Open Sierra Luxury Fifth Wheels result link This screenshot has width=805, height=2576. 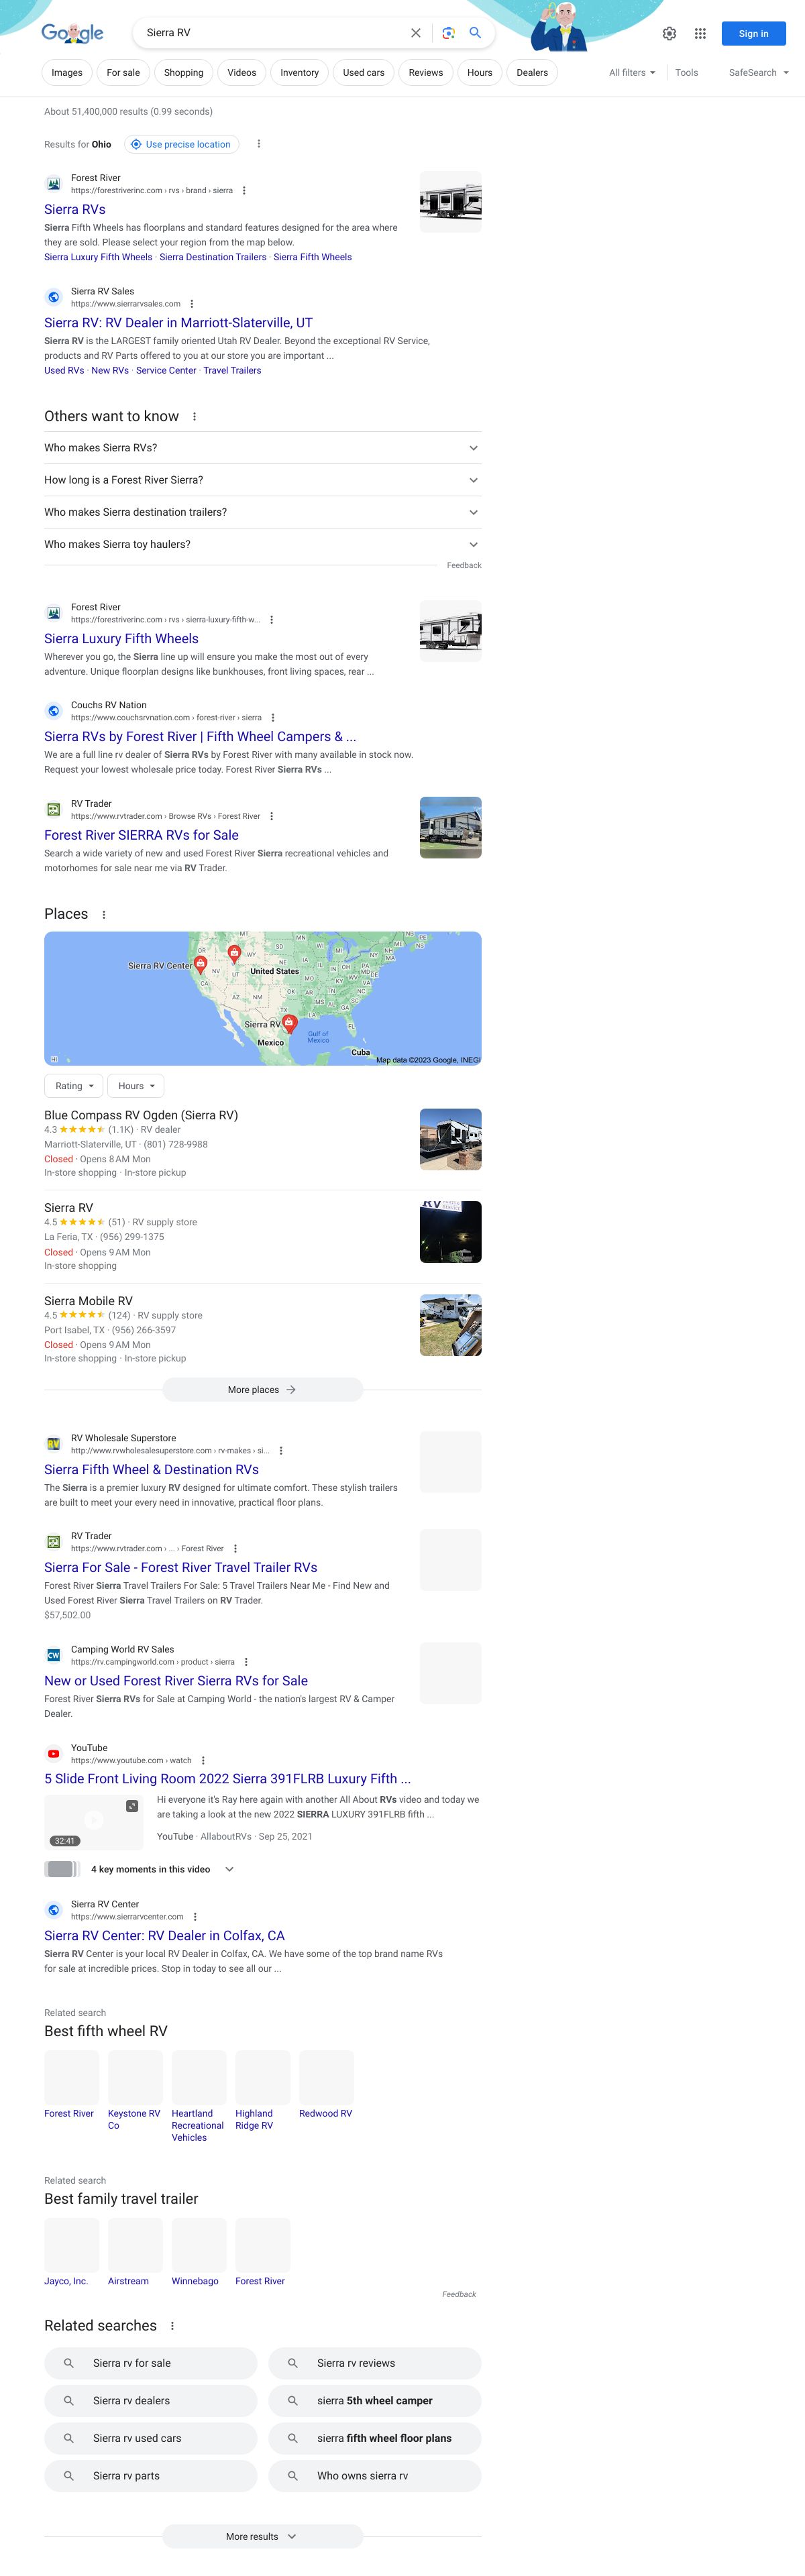click(121, 639)
